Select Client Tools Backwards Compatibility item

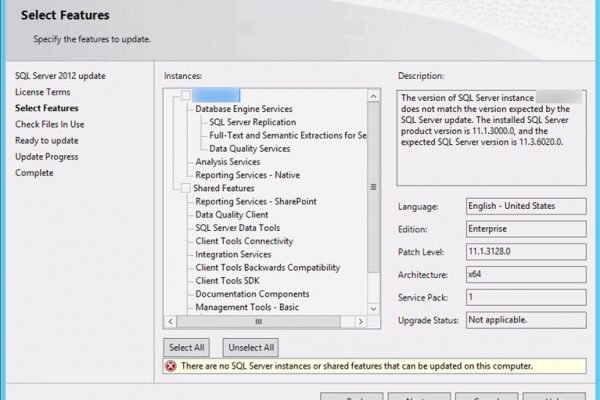267,268
